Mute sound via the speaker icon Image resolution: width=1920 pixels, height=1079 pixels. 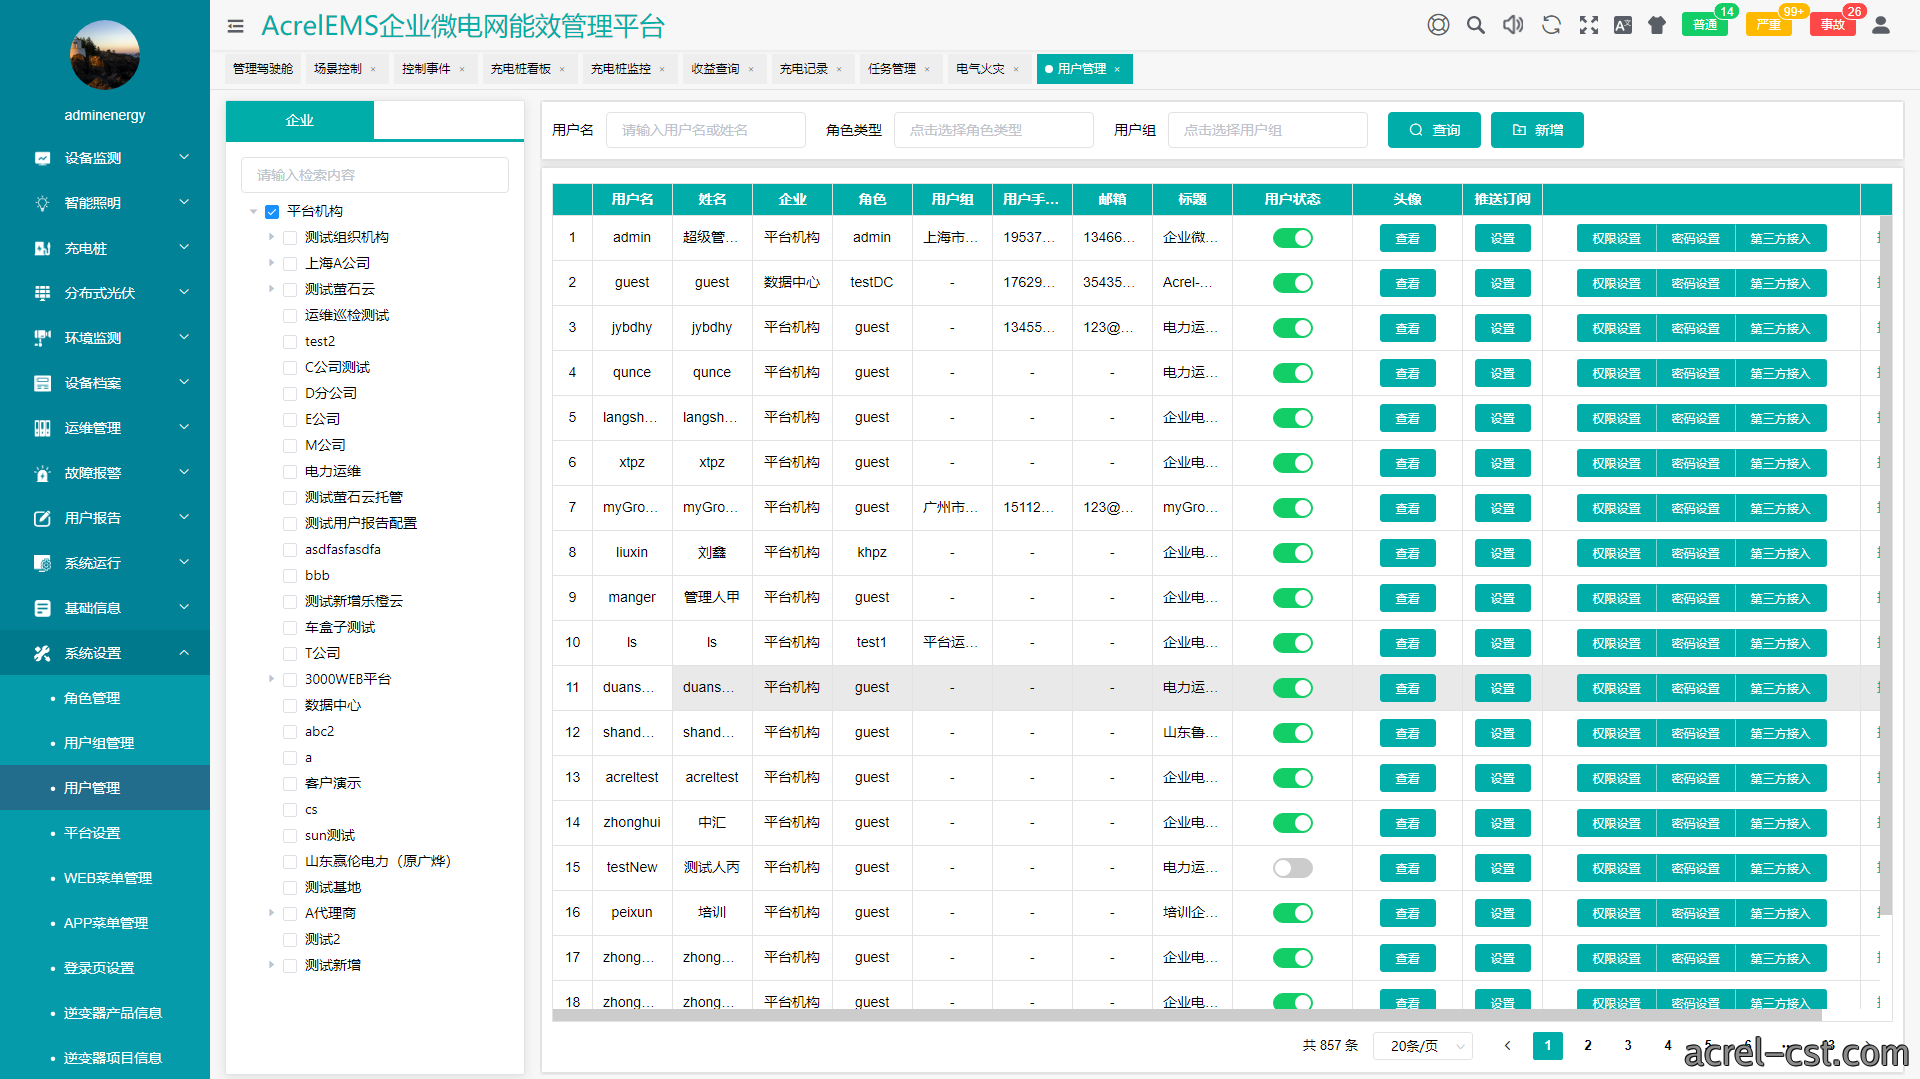click(x=1513, y=25)
